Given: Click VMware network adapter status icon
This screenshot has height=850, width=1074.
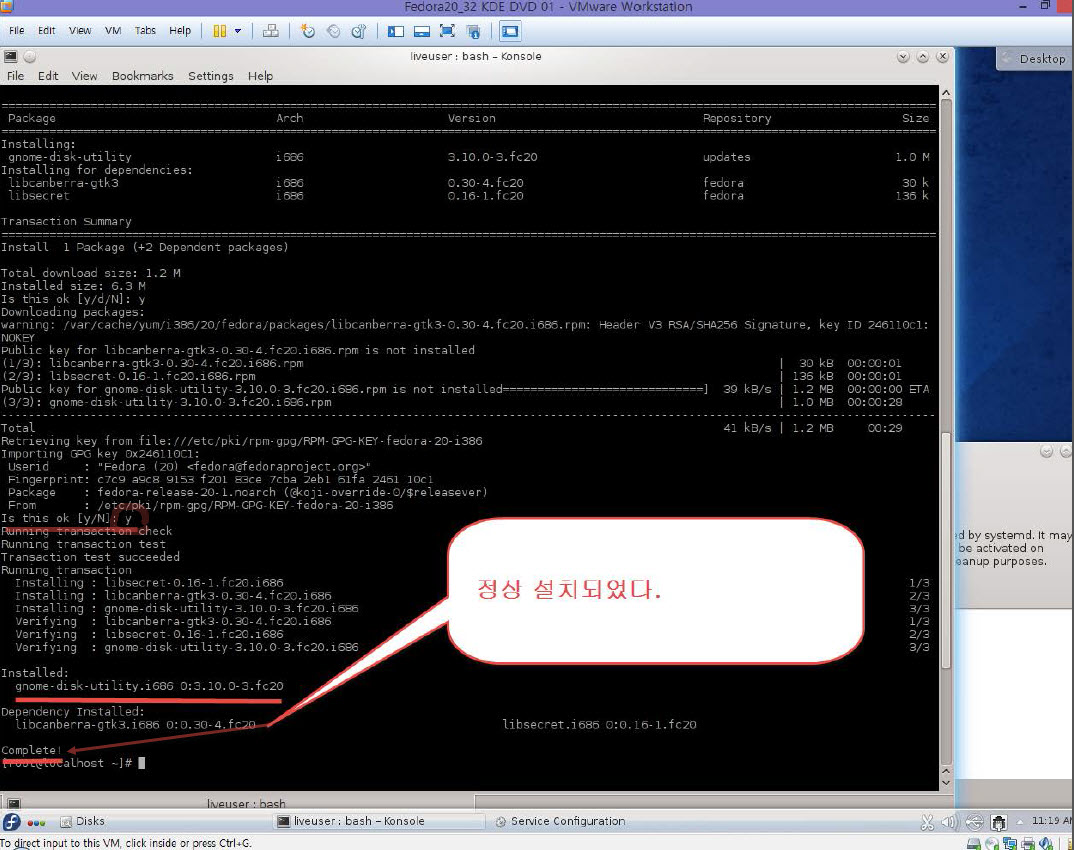Looking at the screenshot, I should [1010, 844].
